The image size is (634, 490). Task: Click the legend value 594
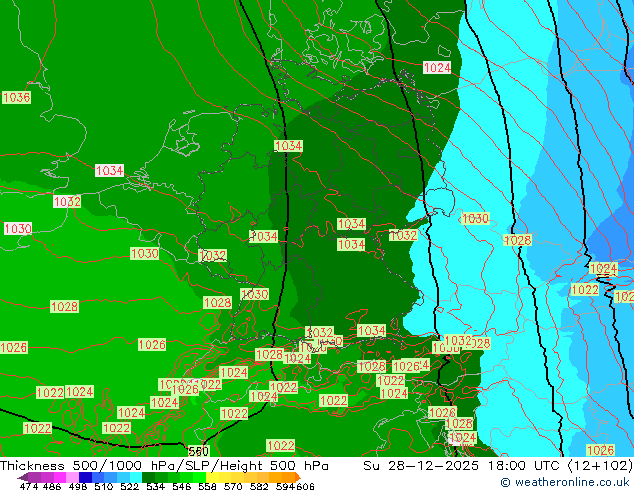tap(285, 486)
